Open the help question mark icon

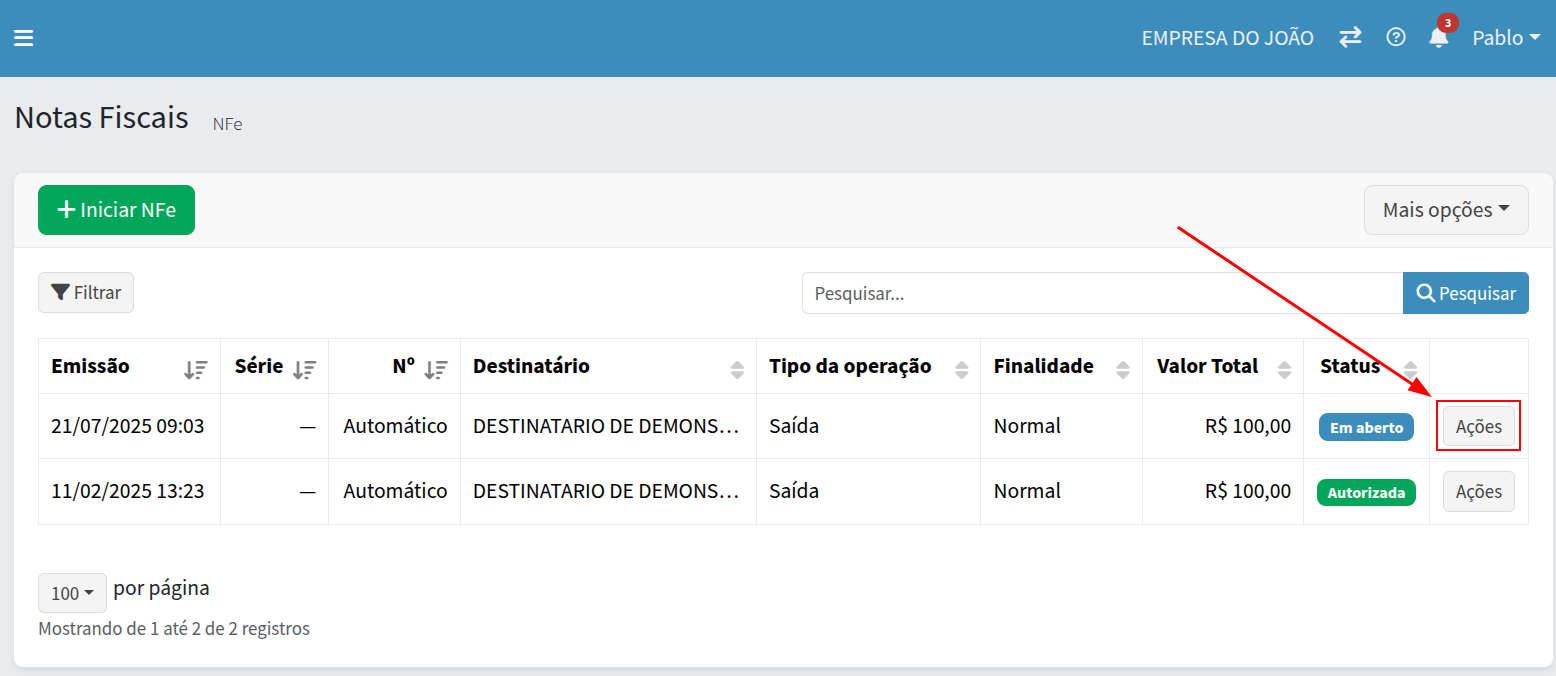(1396, 38)
